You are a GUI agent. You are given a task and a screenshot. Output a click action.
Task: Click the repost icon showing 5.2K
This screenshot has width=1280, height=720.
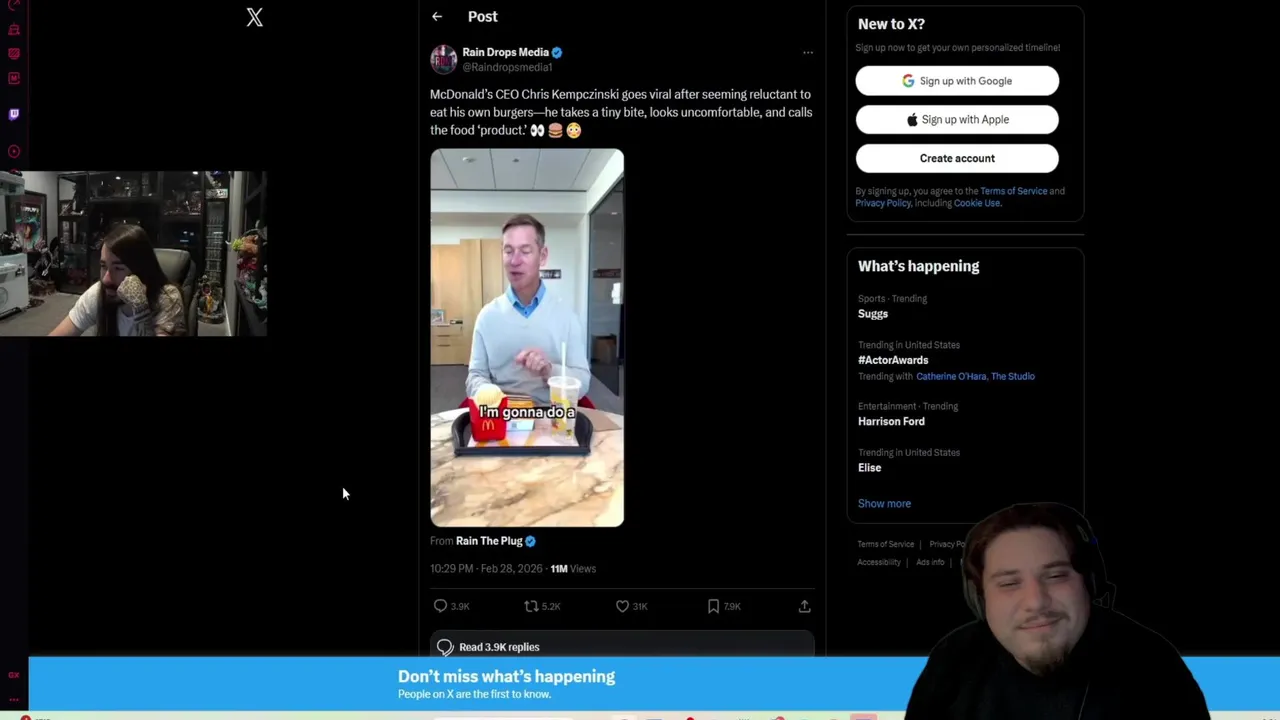[531, 606]
